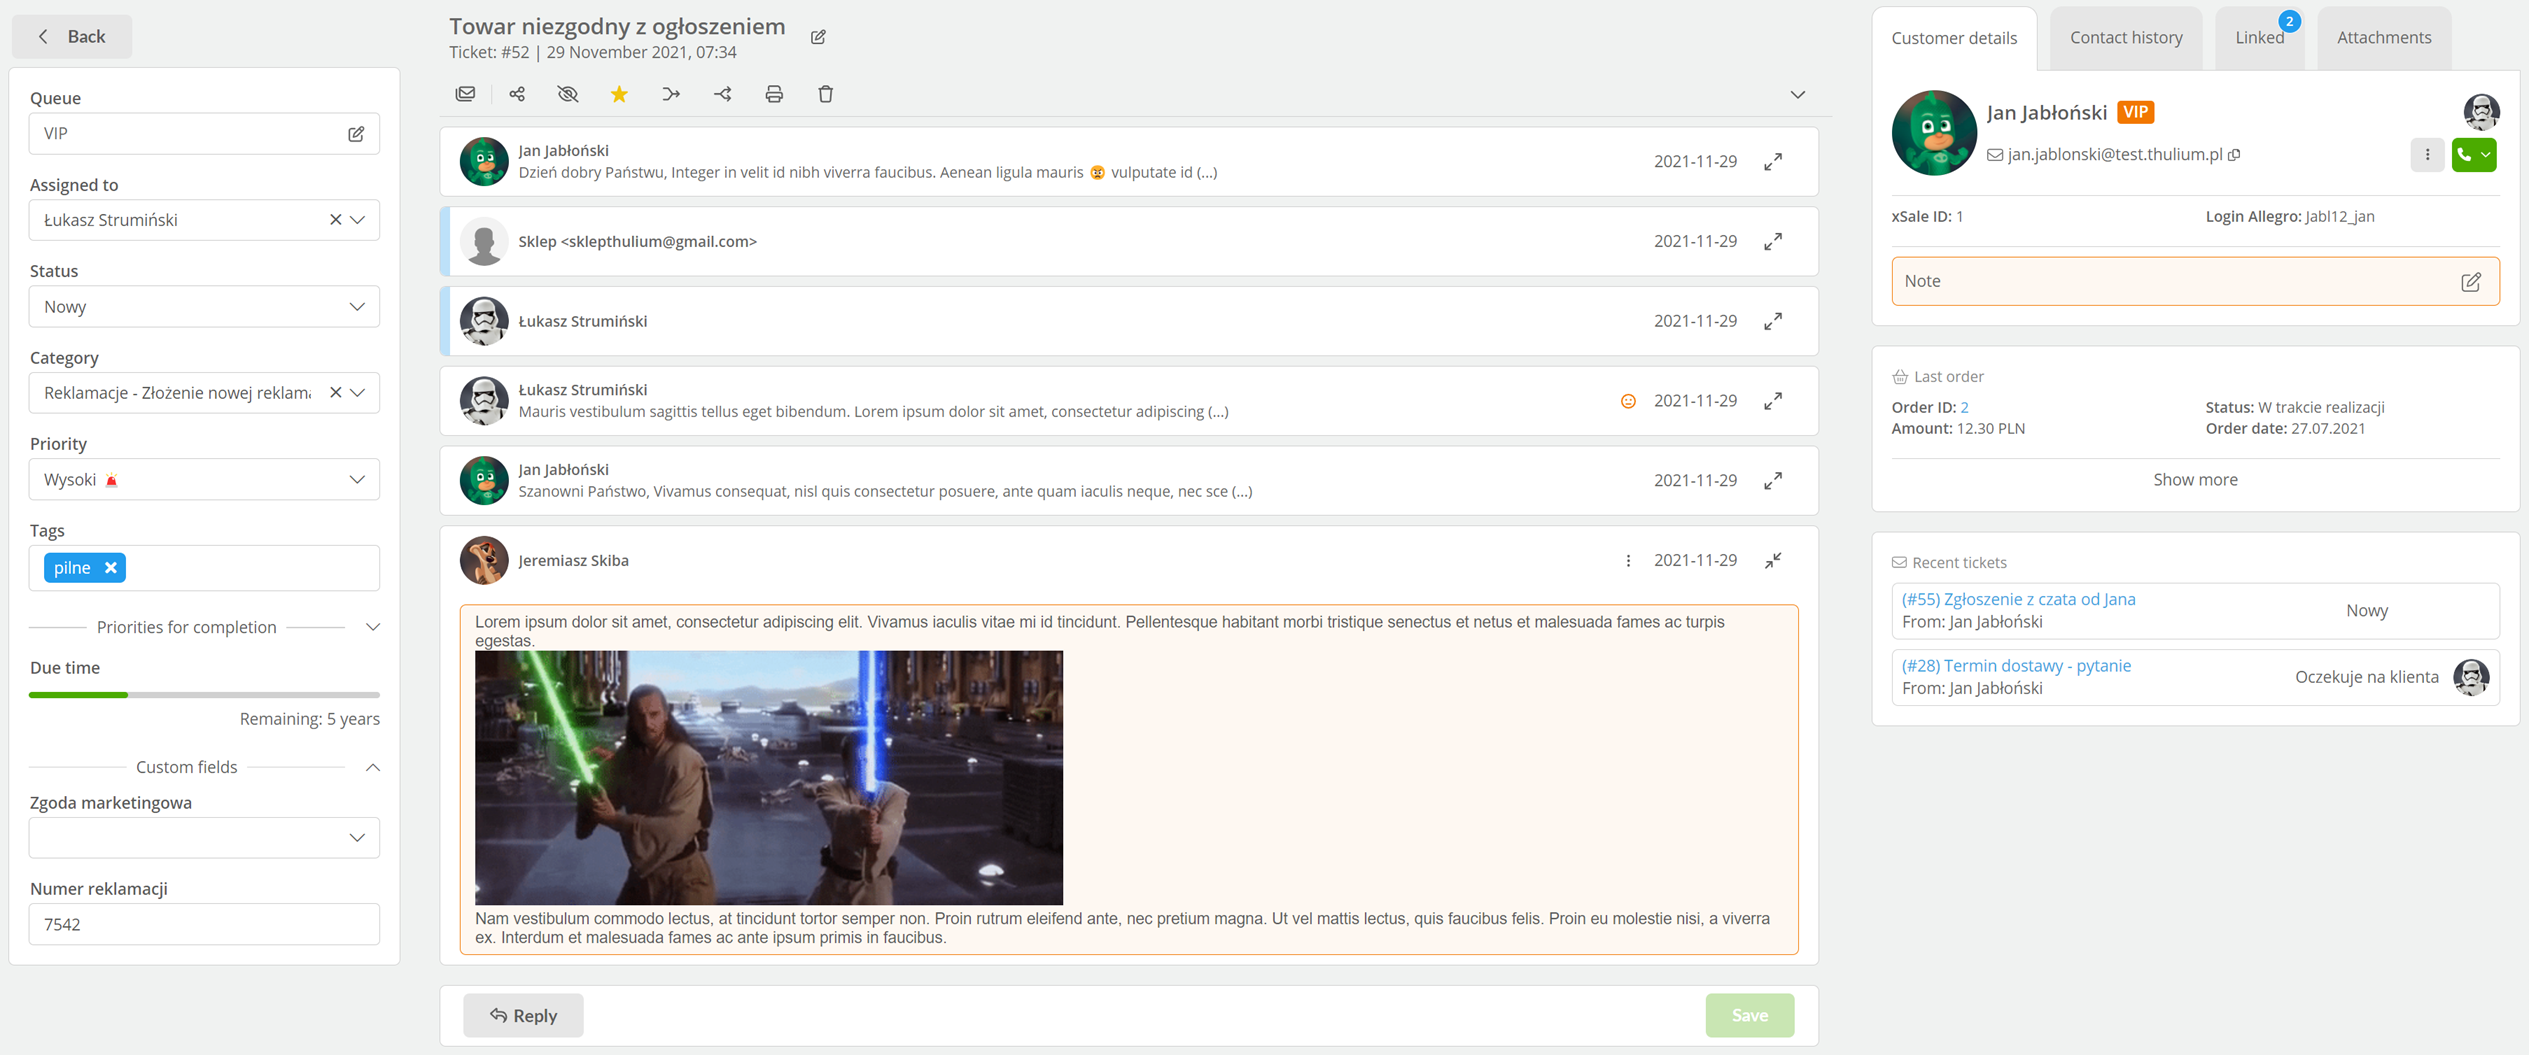
Task: Click the Numer reklamacji field with 7542
Action: click(204, 925)
